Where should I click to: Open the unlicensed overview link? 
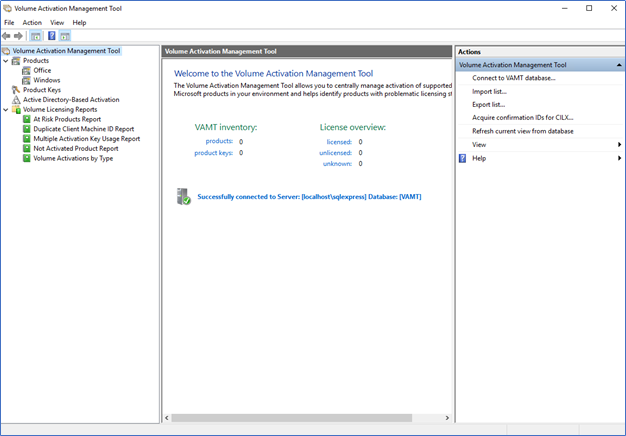335,153
